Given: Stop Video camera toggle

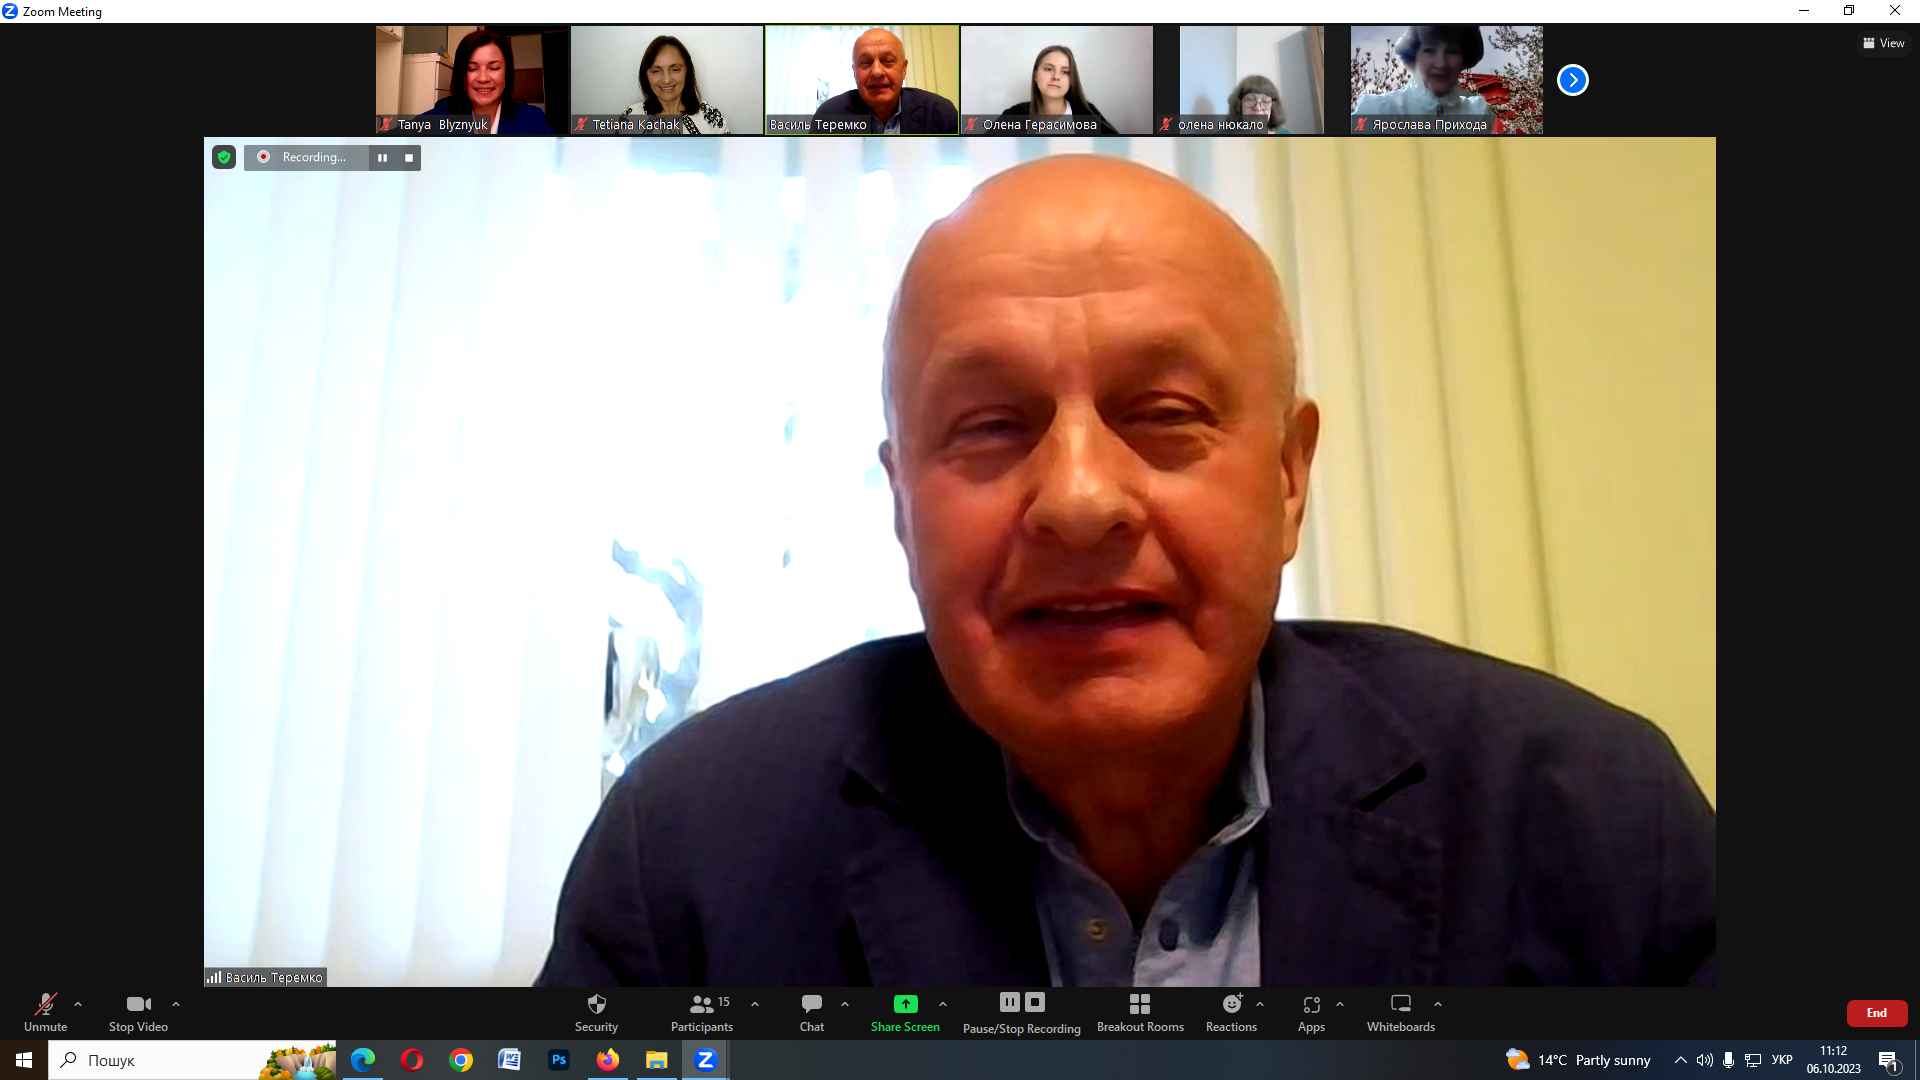Looking at the screenshot, I should (138, 1011).
